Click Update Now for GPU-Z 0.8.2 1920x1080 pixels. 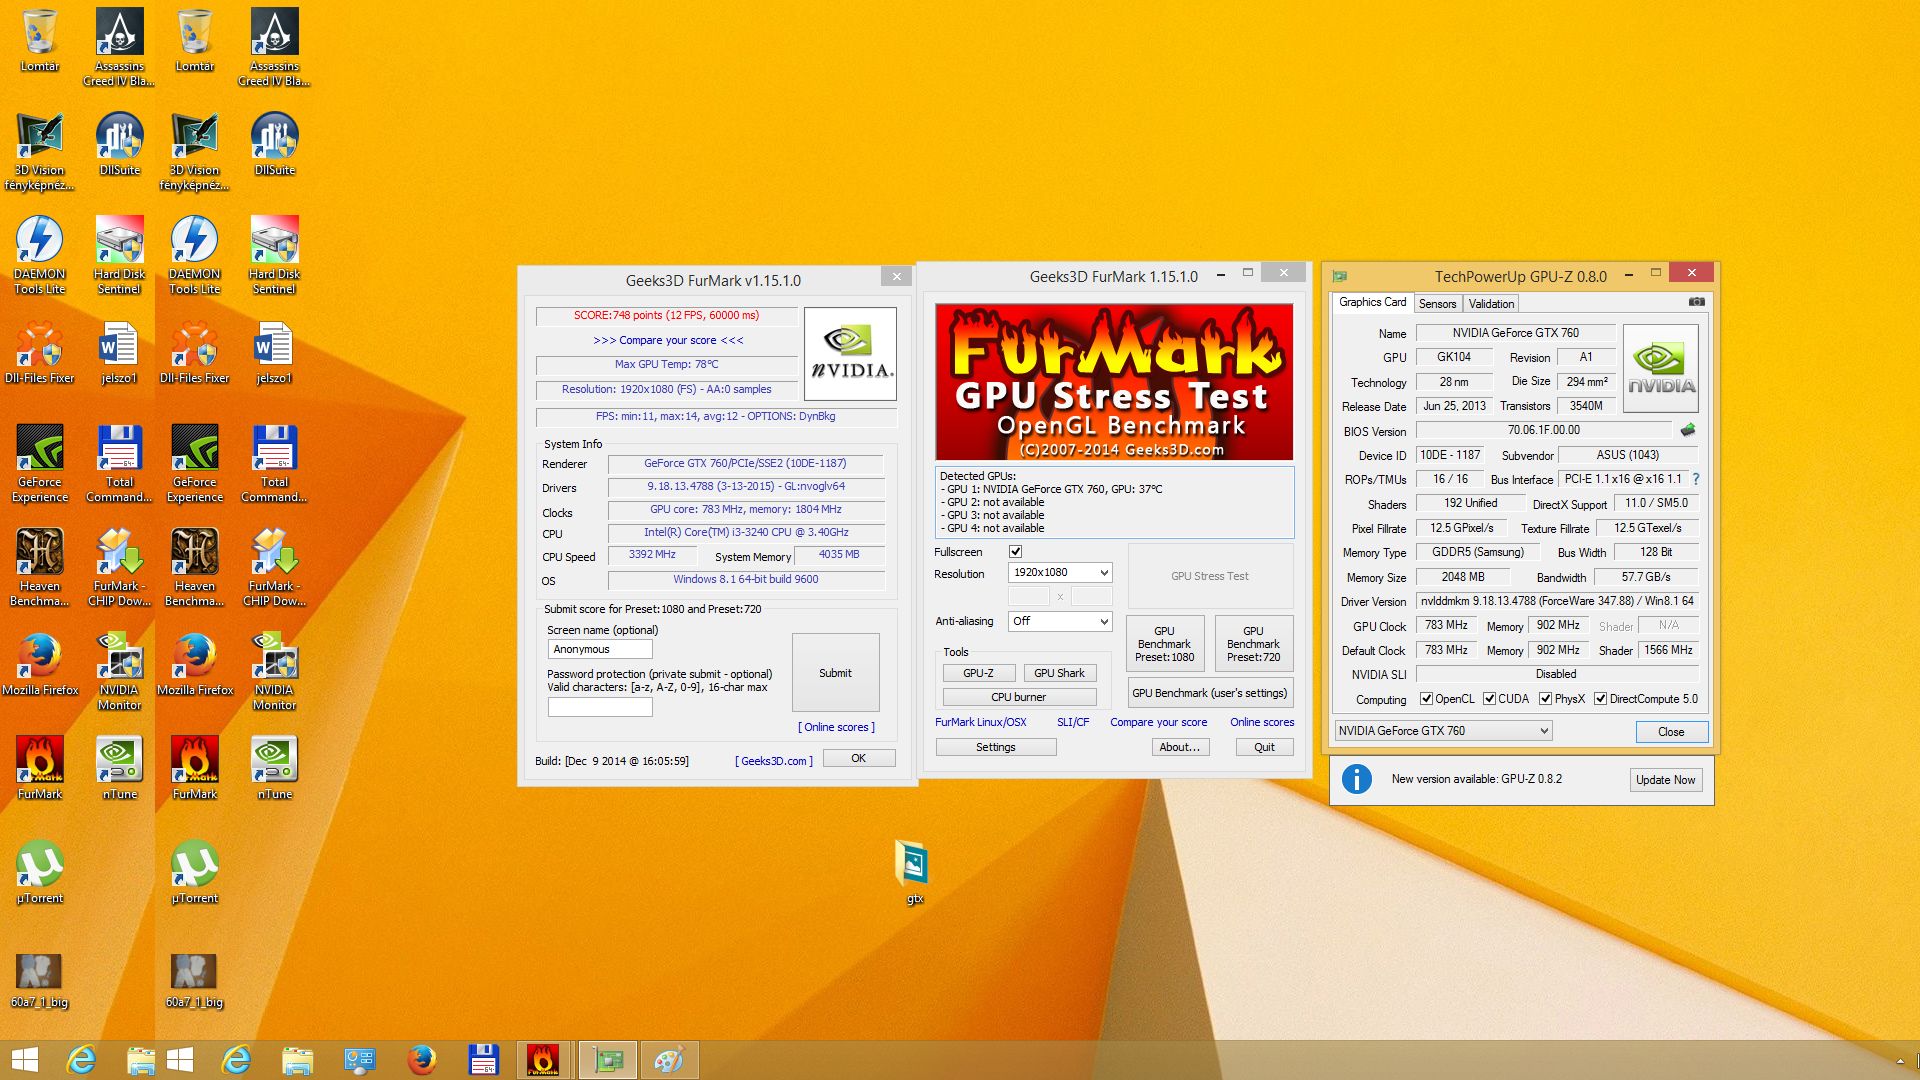tap(1665, 780)
